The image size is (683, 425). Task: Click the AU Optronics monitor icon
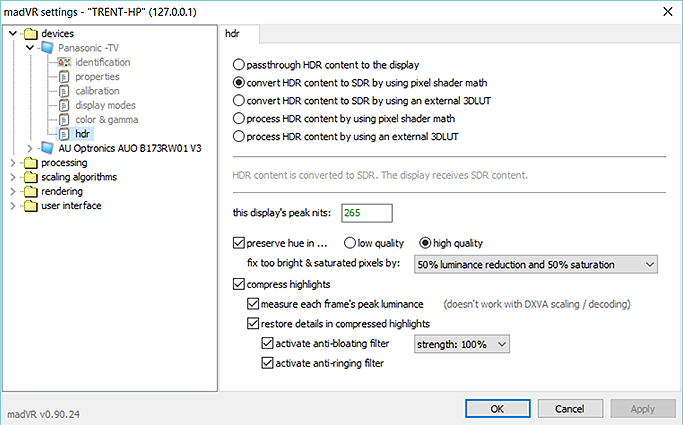tap(47, 148)
